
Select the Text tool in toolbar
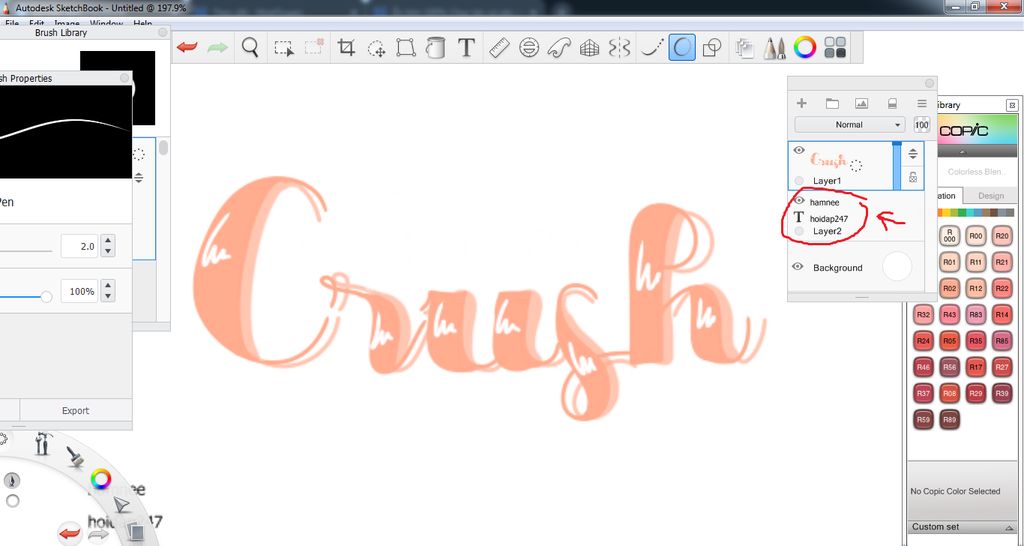[x=466, y=48]
